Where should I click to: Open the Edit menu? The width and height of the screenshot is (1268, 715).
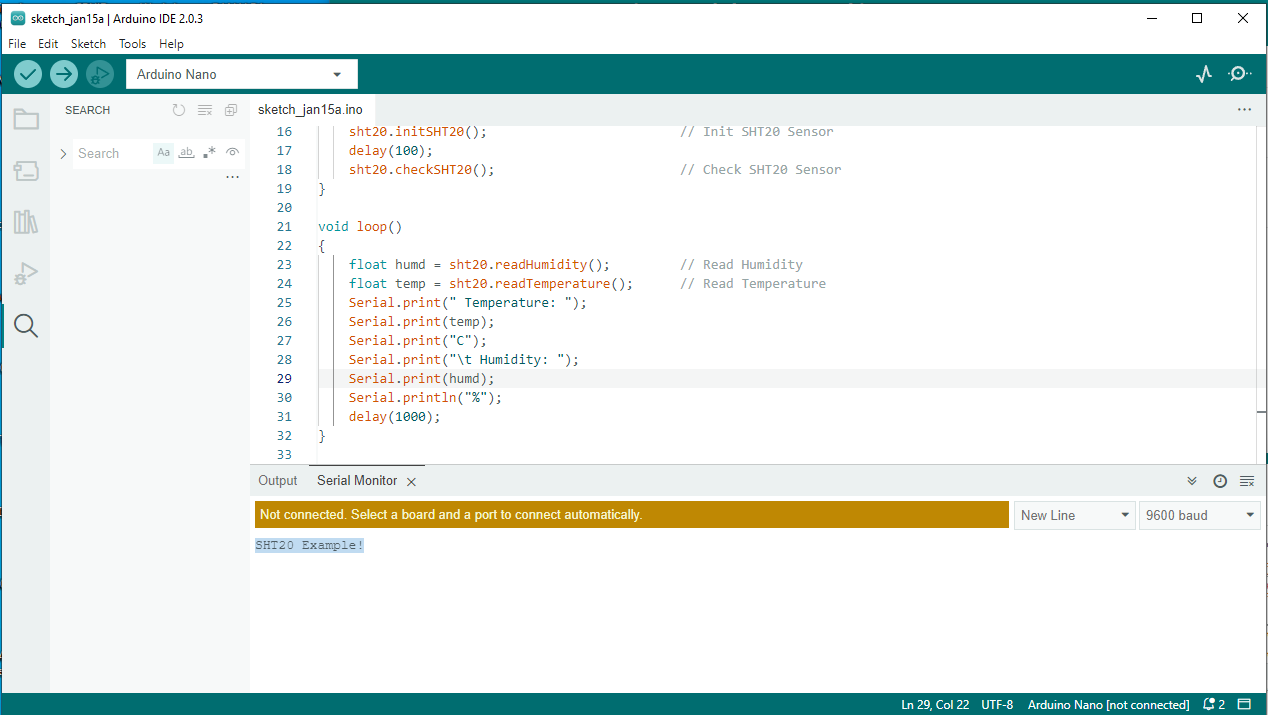coord(48,44)
